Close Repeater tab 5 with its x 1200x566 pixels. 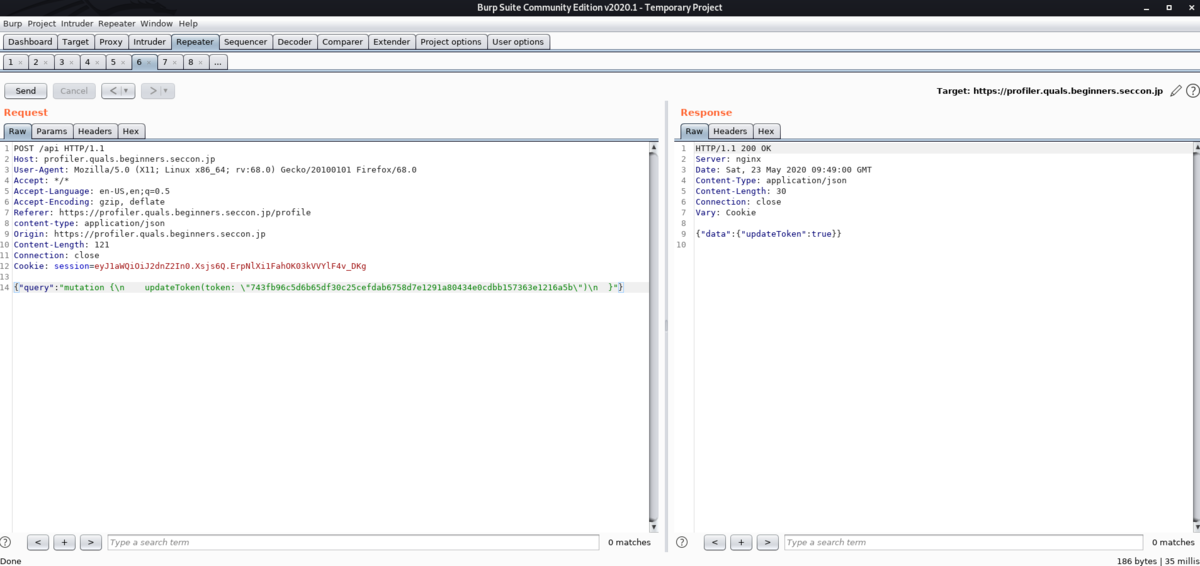pos(124,62)
